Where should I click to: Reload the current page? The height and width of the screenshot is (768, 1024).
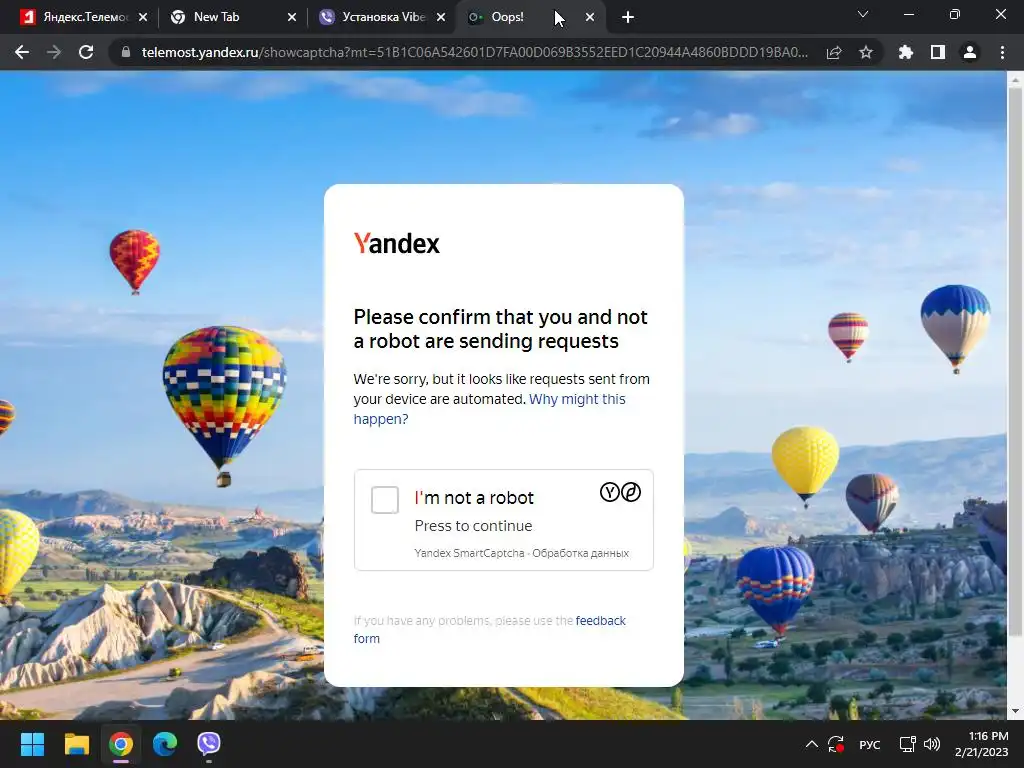(86, 52)
